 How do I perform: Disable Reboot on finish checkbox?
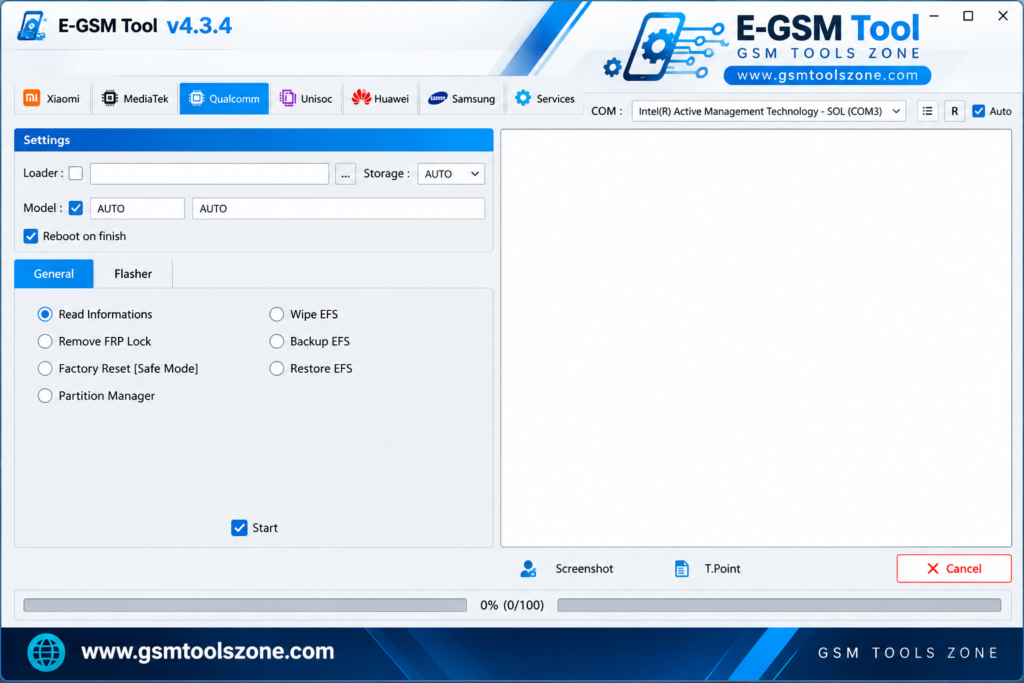coord(31,236)
